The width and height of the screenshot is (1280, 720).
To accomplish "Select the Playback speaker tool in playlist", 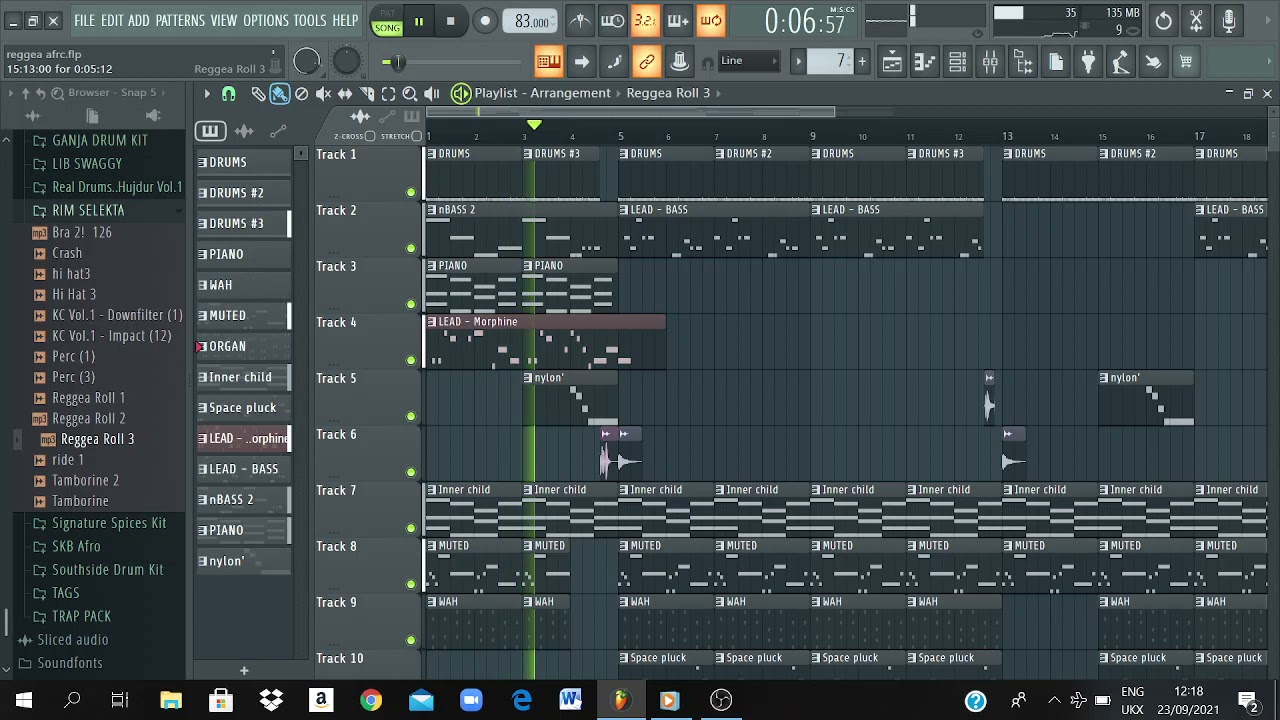I will click(x=432, y=93).
